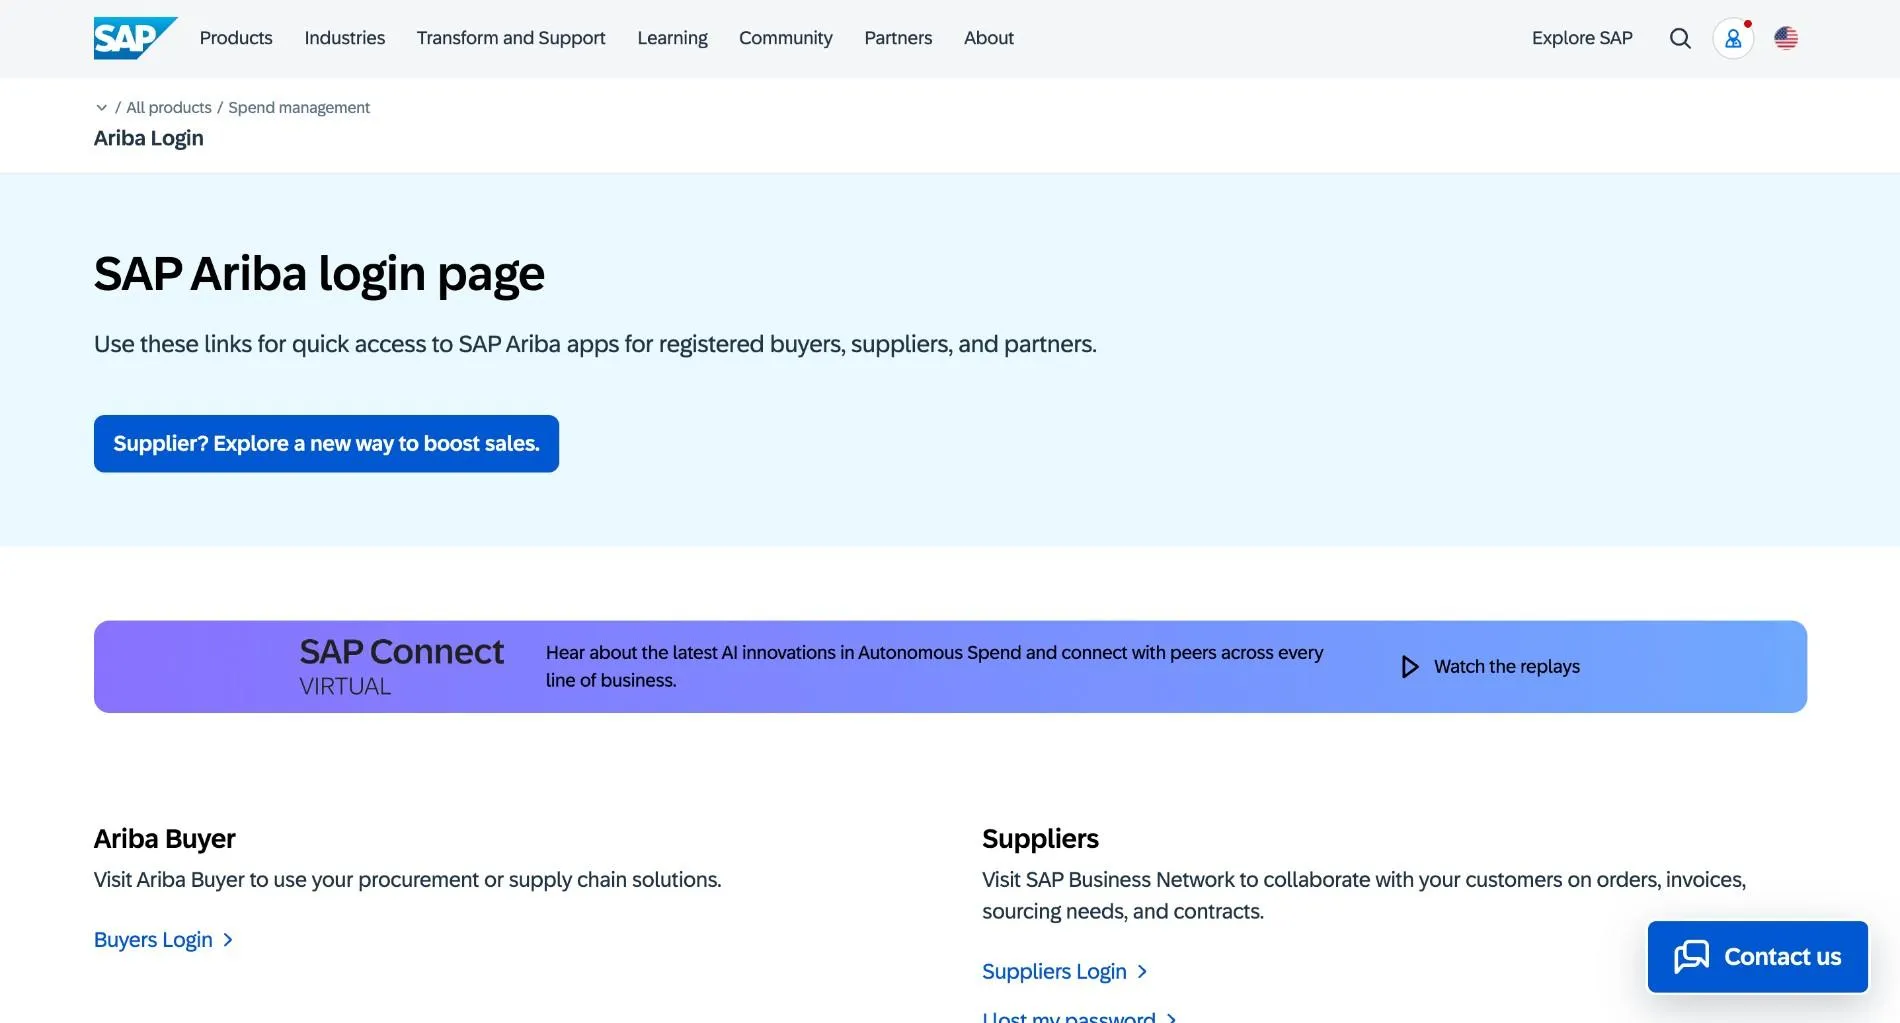1900x1023 pixels.
Task: Click the arrow next to Suppliers Login
Action: point(1142,972)
